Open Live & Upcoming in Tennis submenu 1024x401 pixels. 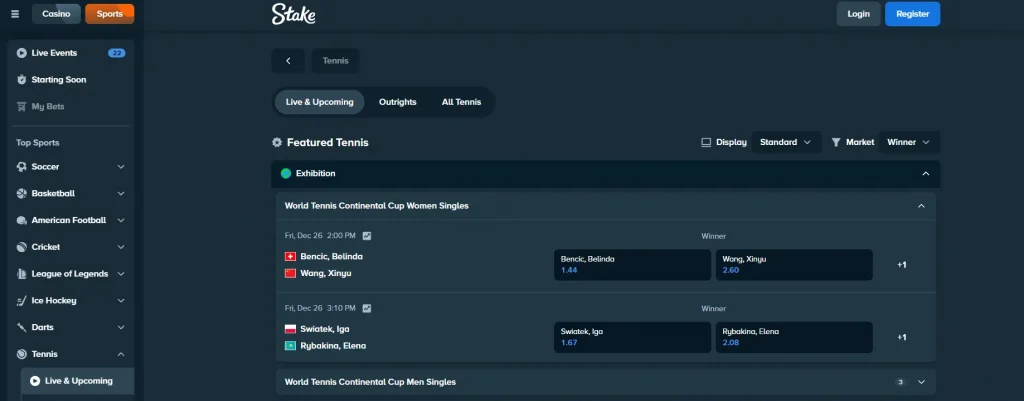(x=78, y=381)
